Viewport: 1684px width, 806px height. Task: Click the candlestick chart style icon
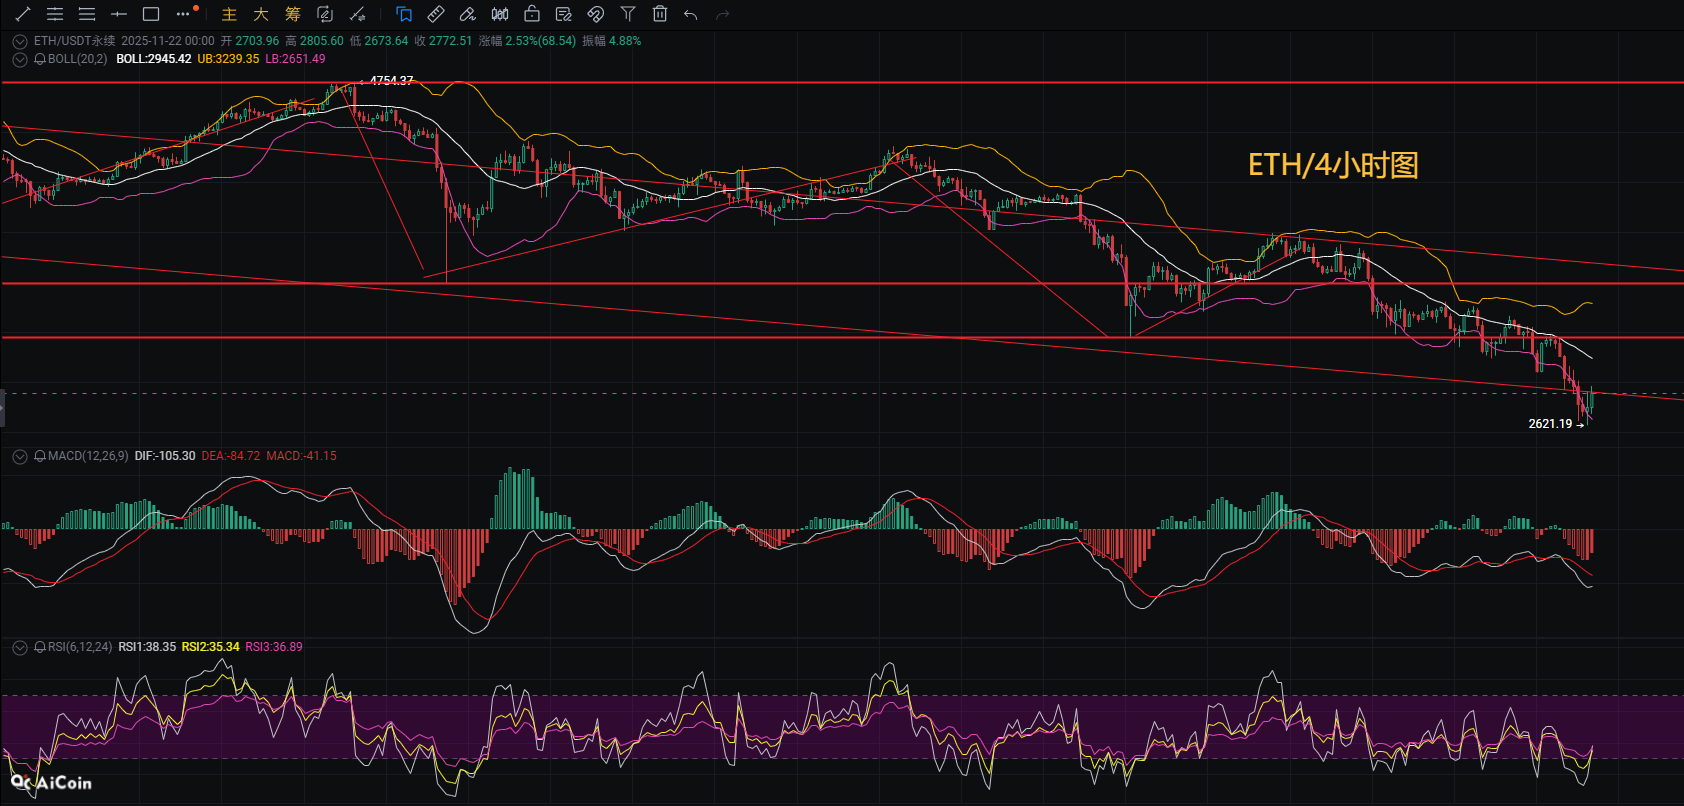[x=500, y=14]
